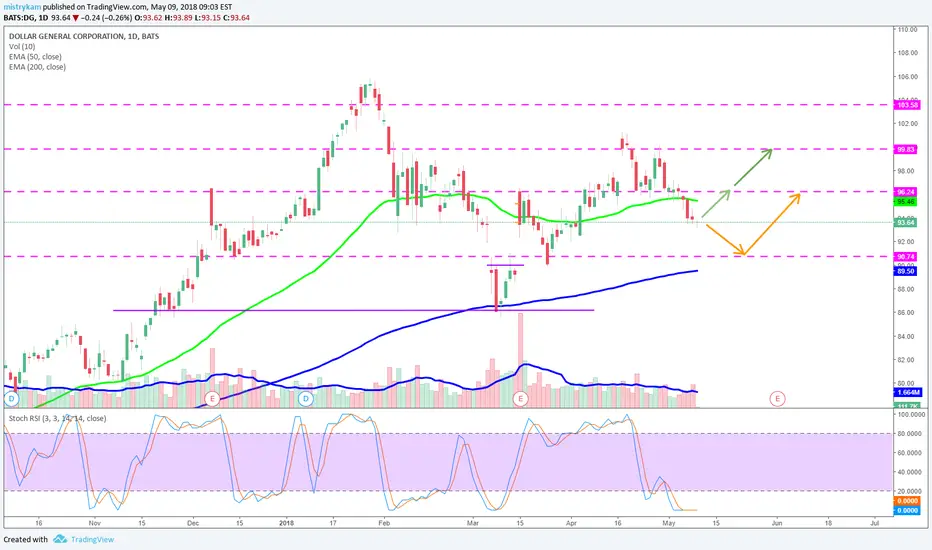
Task: Click the dividend D marker in mid-October
Action: (x=11, y=398)
